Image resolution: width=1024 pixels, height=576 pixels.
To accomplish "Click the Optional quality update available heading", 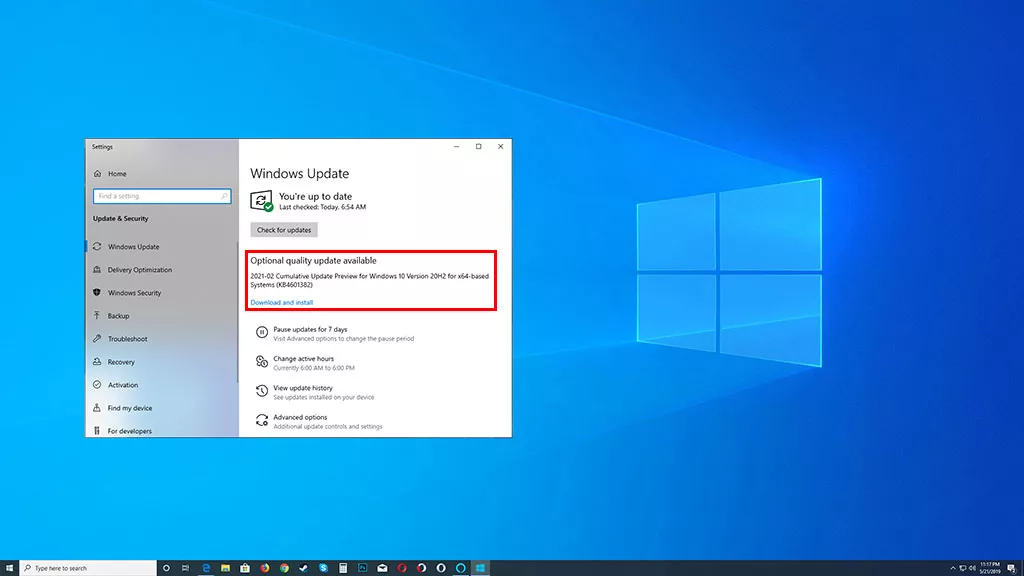I will (313, 261).
